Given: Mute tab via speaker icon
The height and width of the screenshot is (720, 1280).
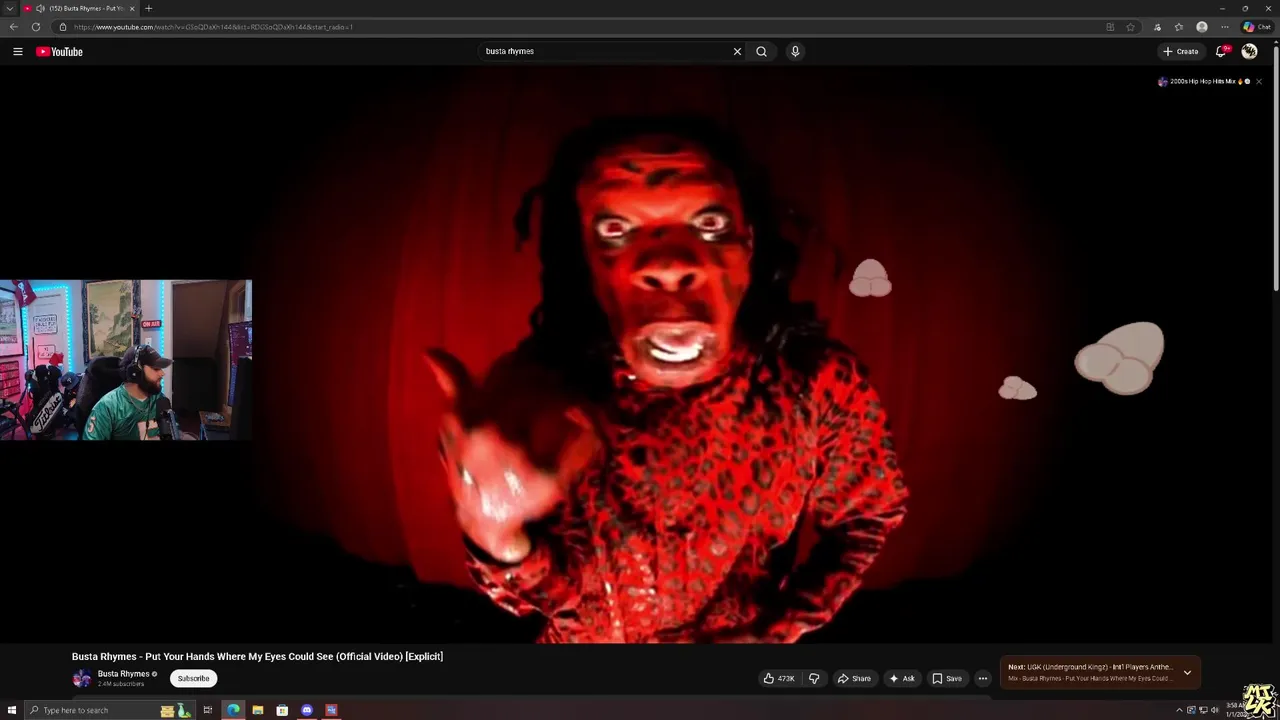Looking at the screenshot, I should 40,8.
